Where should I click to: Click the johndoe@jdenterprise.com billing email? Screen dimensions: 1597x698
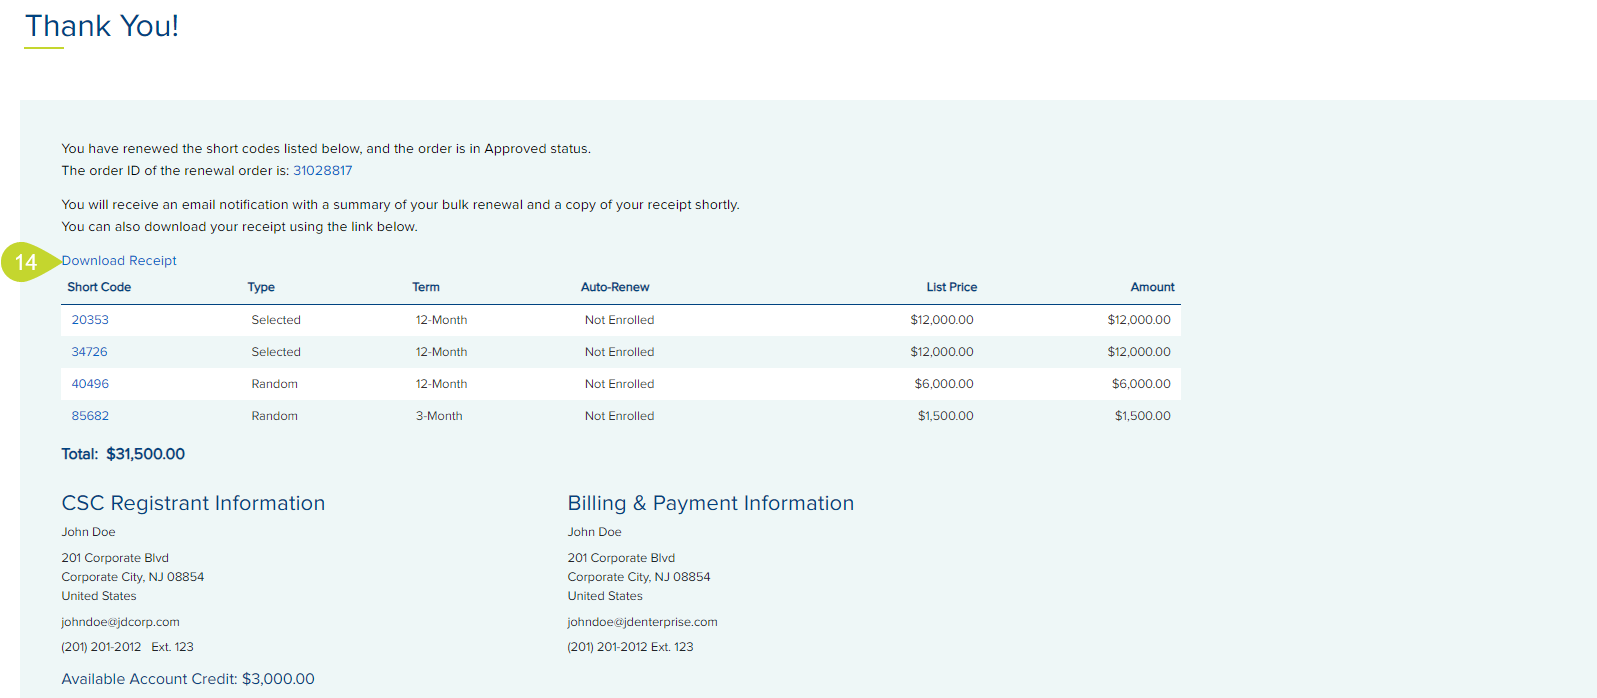point(642,622)
